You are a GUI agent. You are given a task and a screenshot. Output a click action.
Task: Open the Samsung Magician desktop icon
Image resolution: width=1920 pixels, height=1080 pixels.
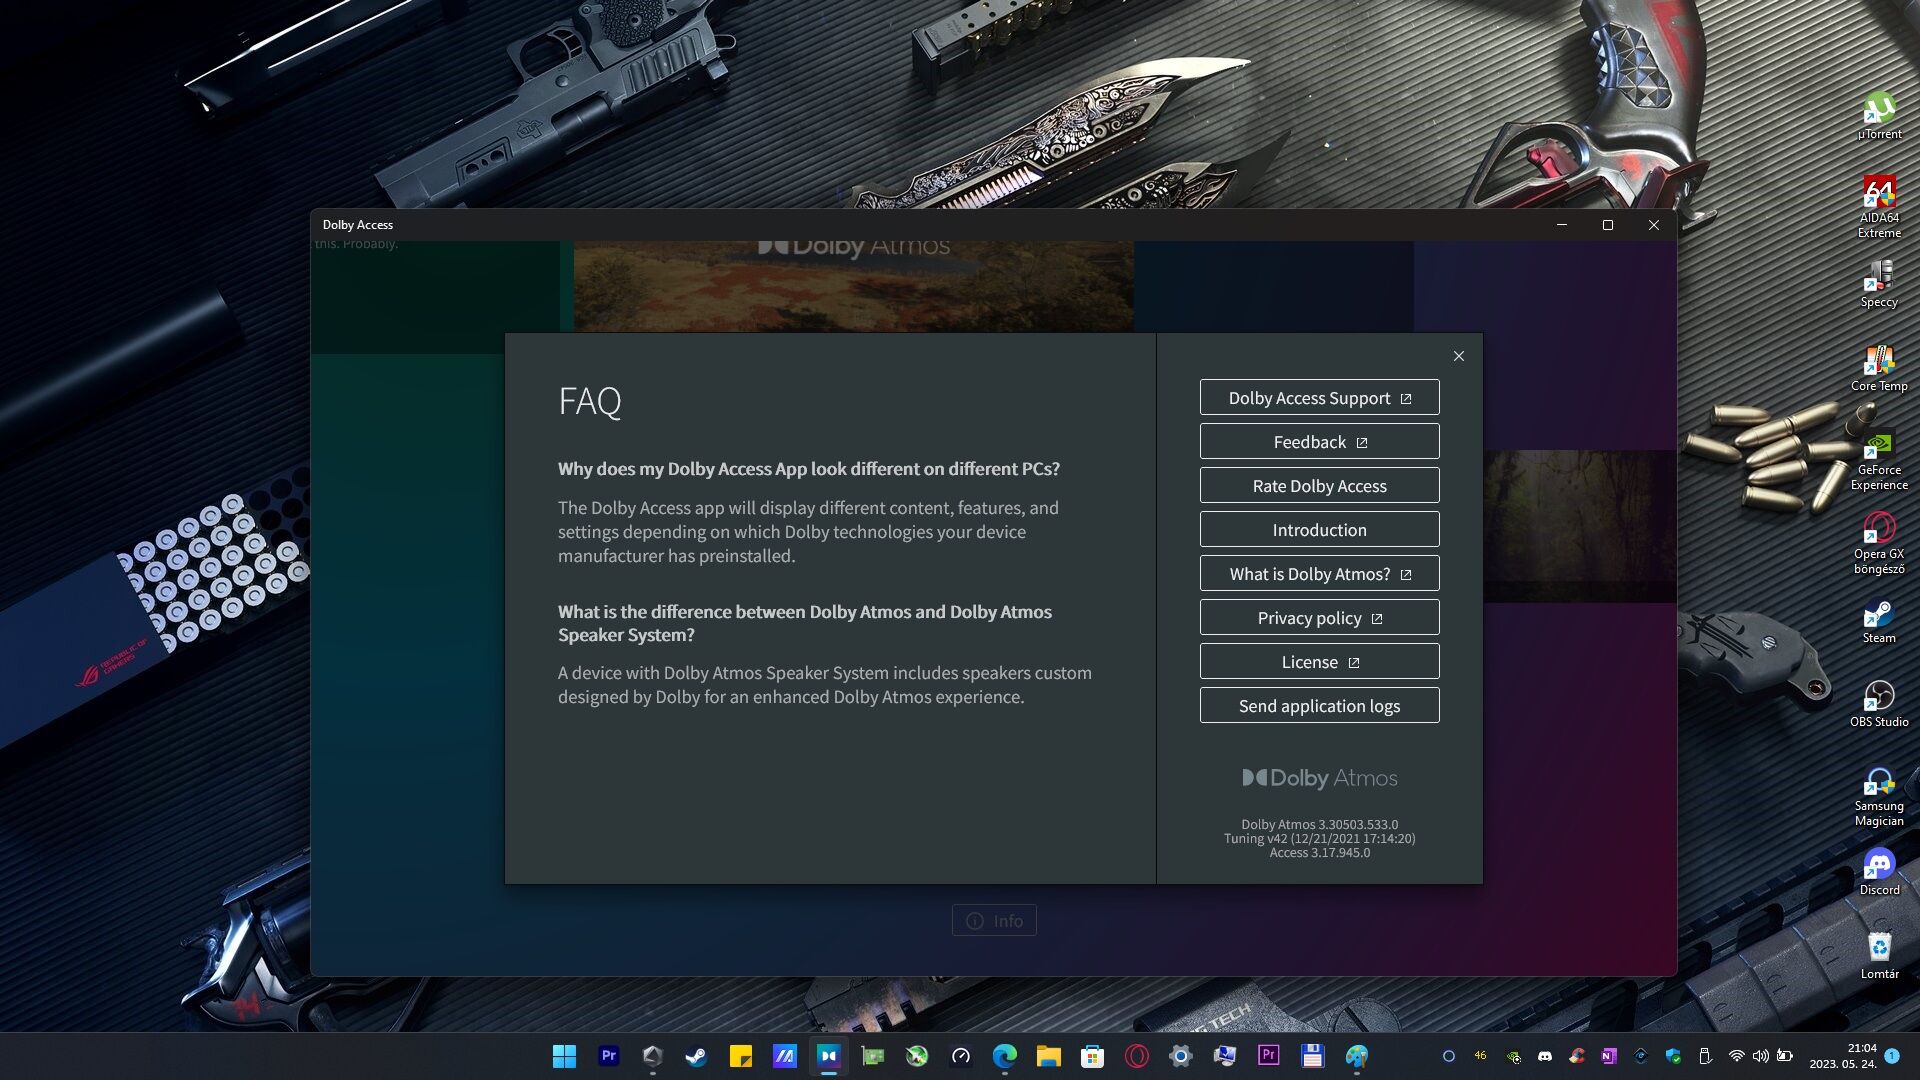(x=1879, y=795)
